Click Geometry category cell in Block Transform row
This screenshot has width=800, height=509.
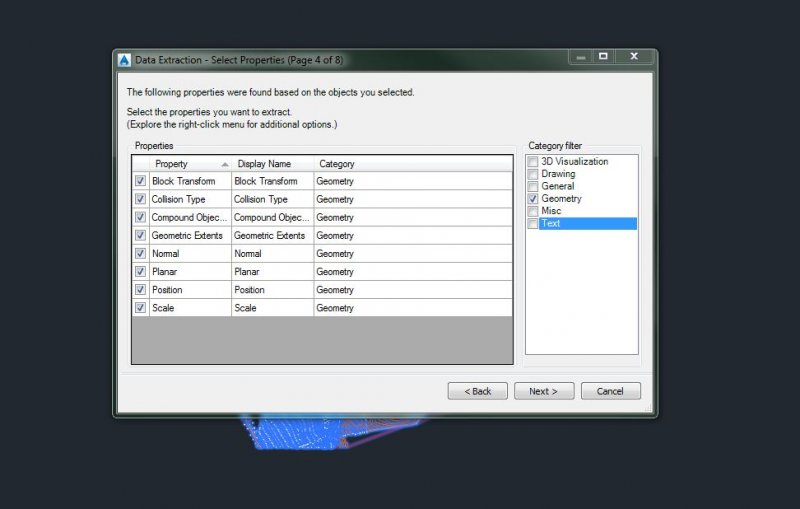[x=413, y=181]
